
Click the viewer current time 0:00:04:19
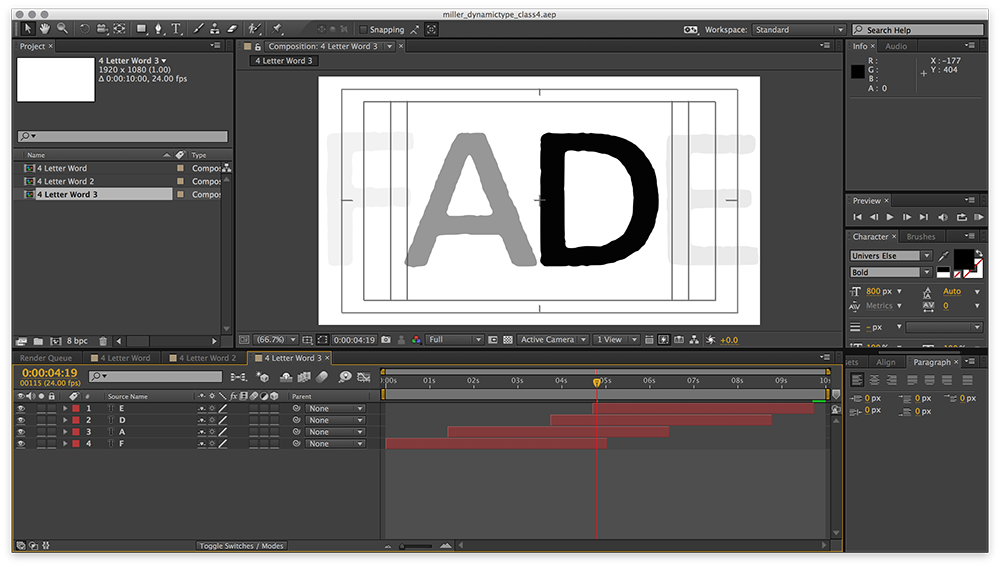[x=354, y=340]
